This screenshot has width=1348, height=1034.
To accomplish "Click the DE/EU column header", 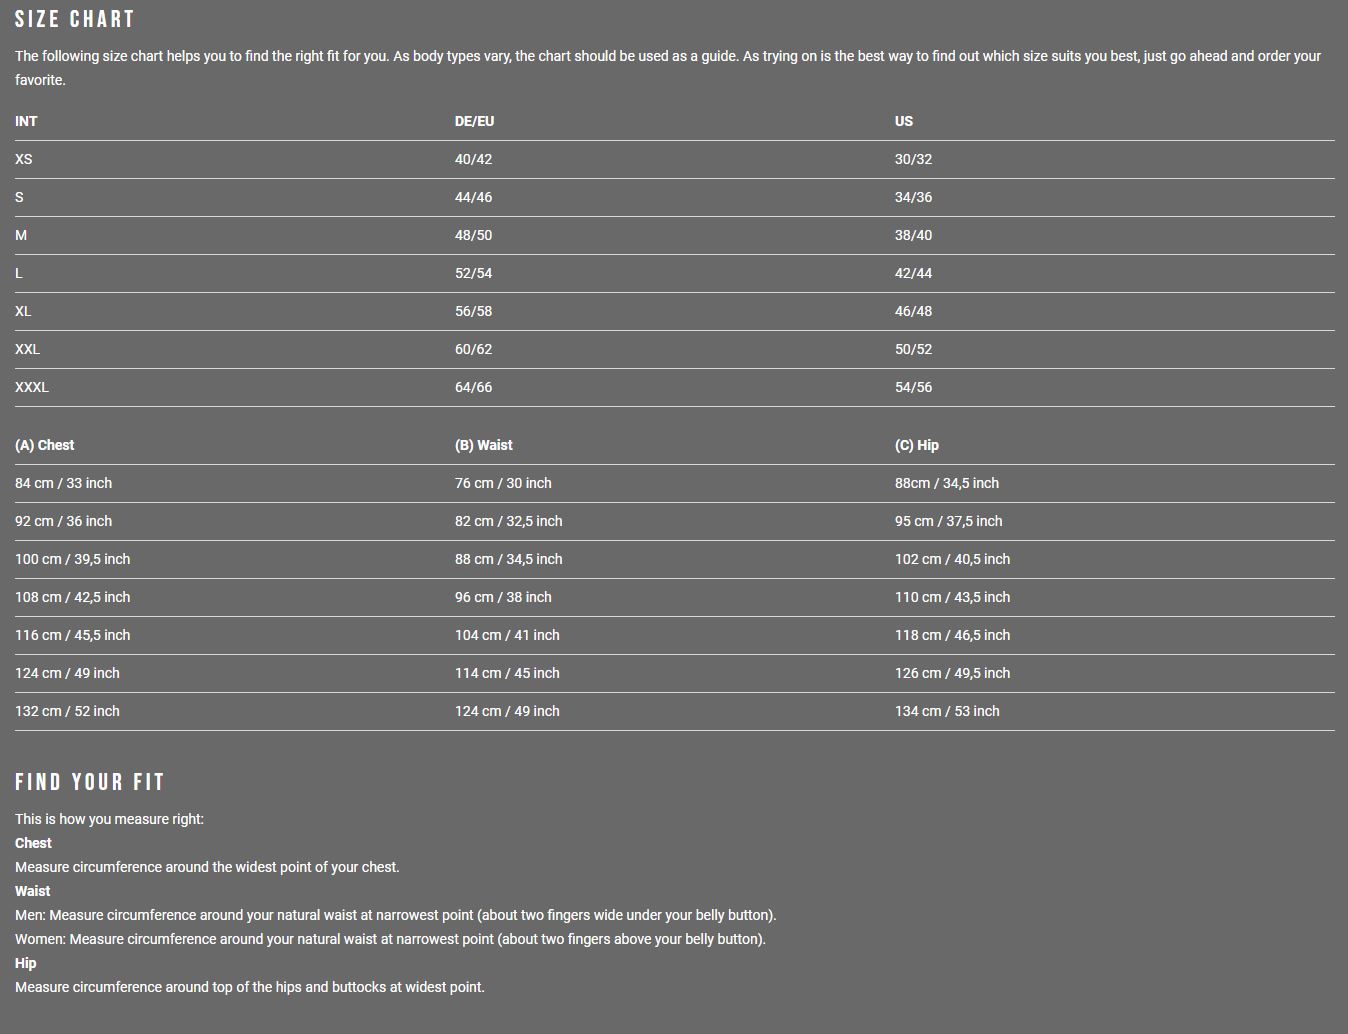I will pyautogui.click(x=474, y=121).
